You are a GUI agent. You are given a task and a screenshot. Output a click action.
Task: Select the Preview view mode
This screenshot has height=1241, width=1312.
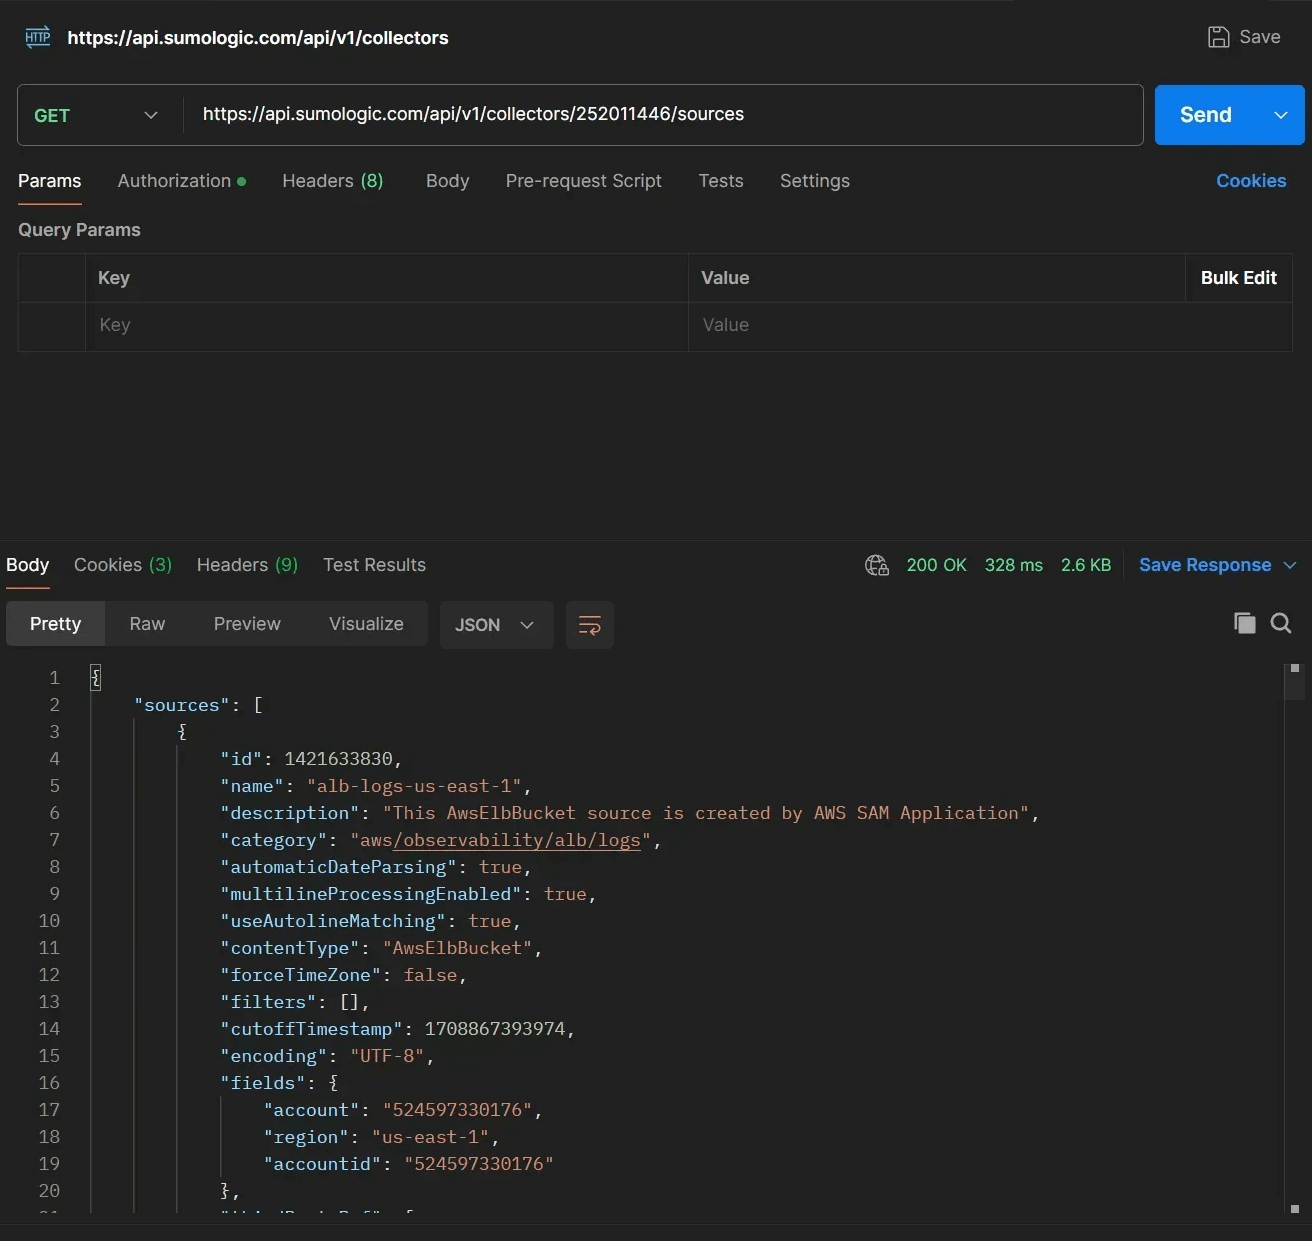[x=247, y=624]
